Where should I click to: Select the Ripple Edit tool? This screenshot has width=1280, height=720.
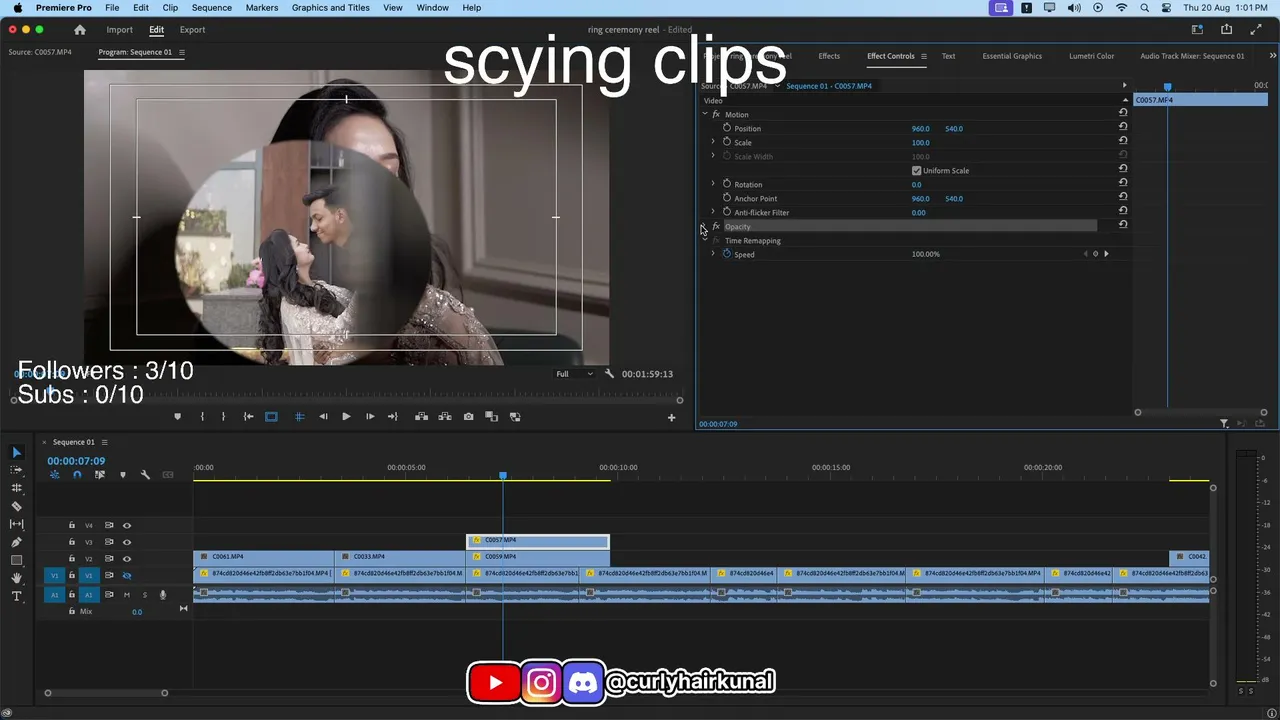tap(16, 488)
